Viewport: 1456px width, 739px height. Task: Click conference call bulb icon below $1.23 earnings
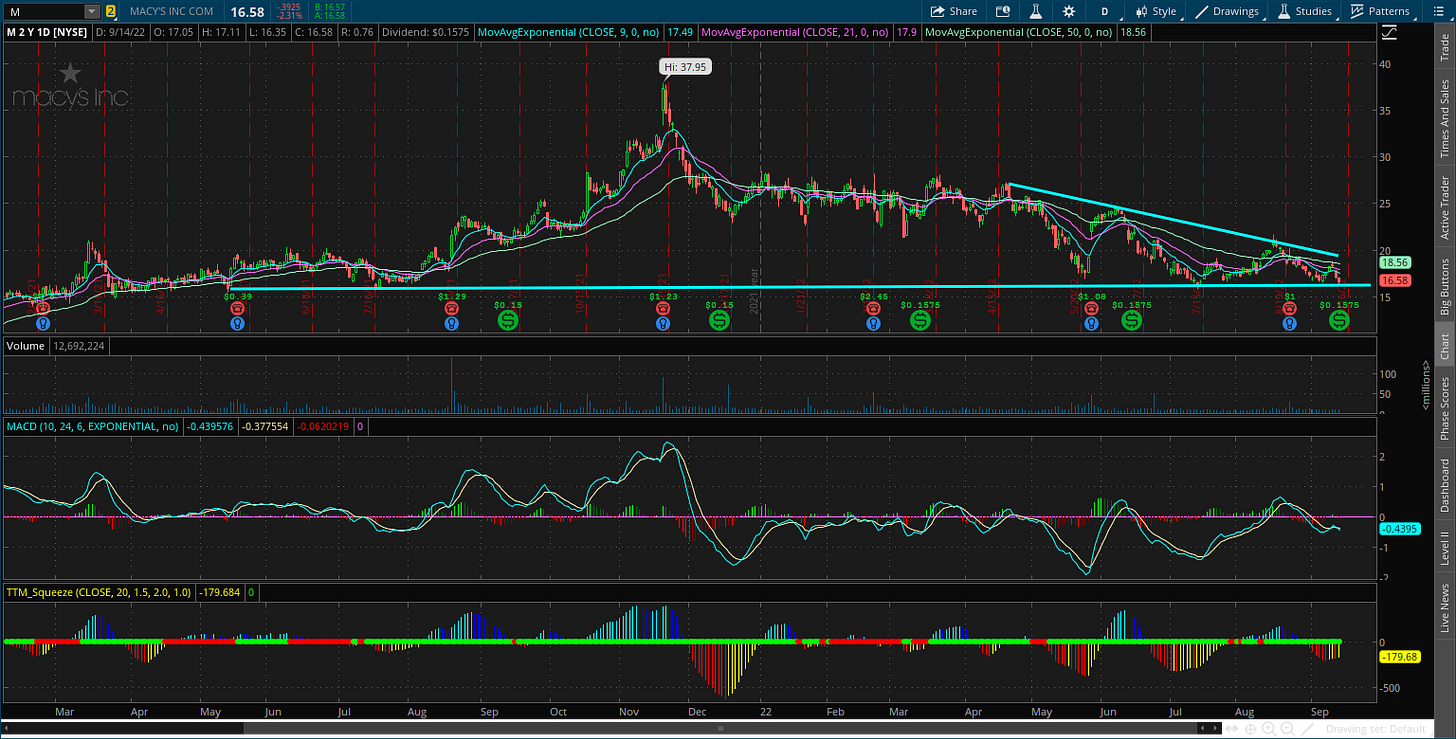662,323
